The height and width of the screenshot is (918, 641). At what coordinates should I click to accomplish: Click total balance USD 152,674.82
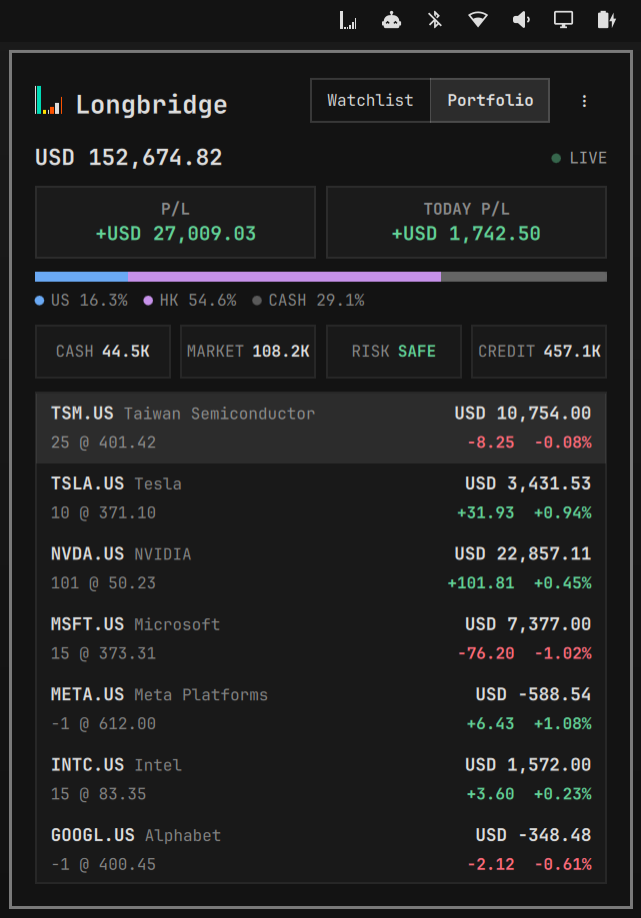click(129, 157)
